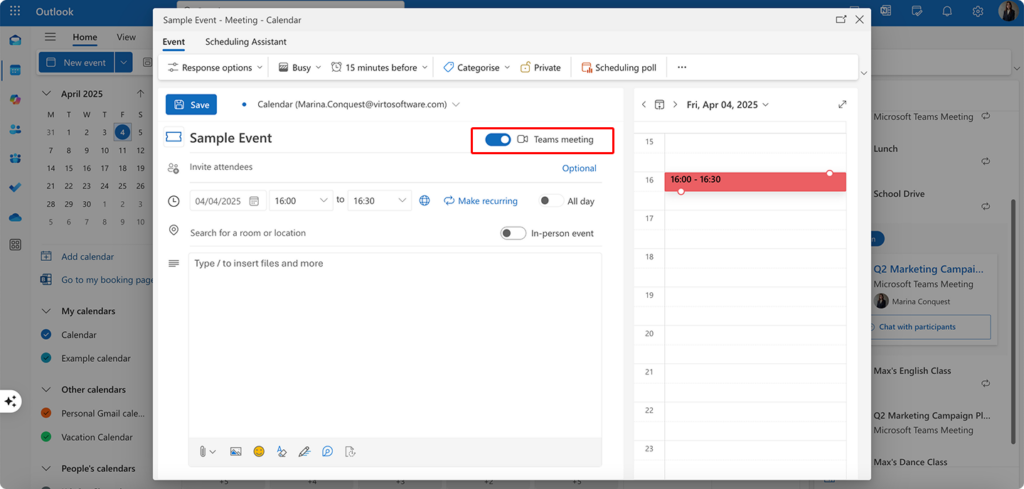Click the last document icon in editor toolbar

[350, 451]
